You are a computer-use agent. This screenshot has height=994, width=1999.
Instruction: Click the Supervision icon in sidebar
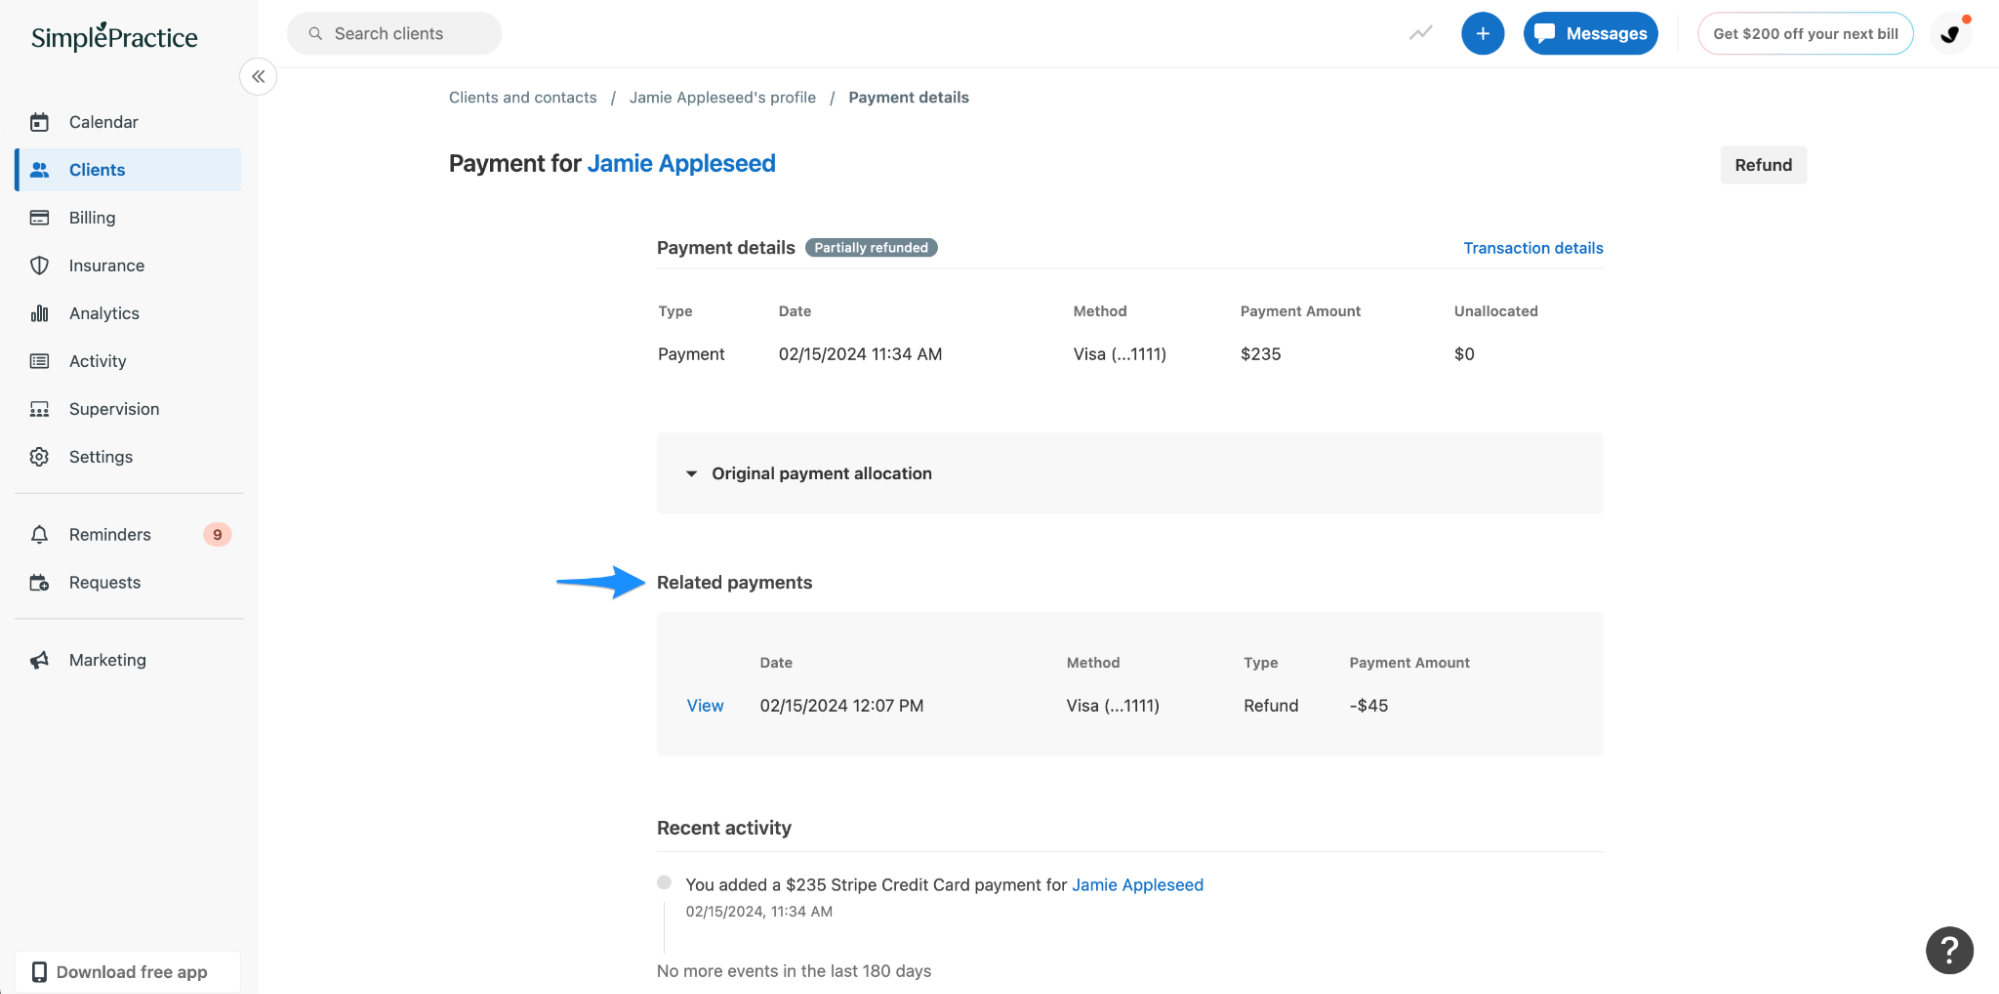39,409
